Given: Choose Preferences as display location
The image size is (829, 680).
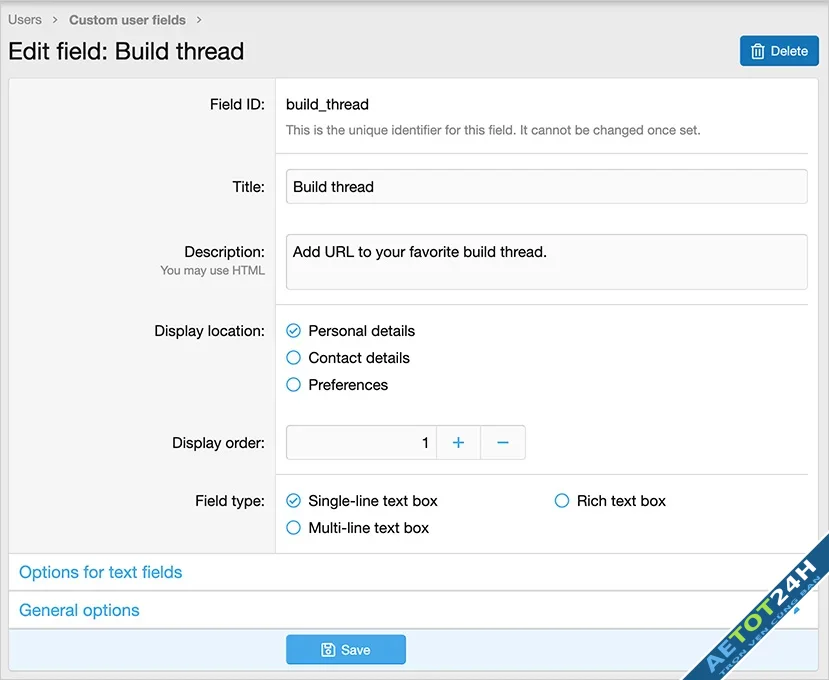Looking at the screenshot, I should click(294, 385).
